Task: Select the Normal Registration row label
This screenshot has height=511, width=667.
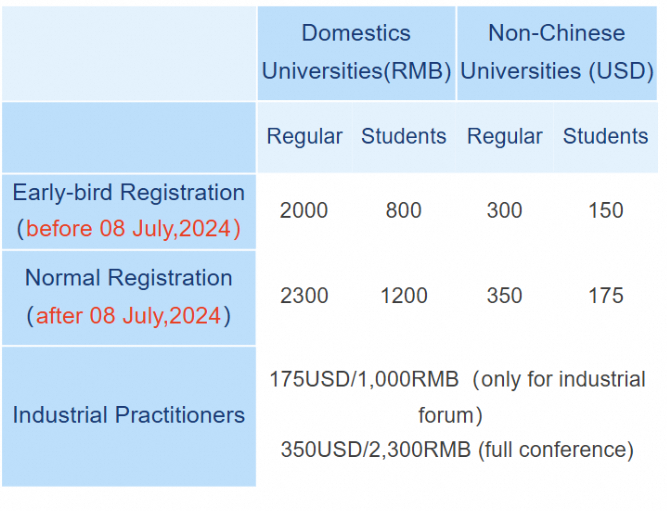Action: click(128, 279)
